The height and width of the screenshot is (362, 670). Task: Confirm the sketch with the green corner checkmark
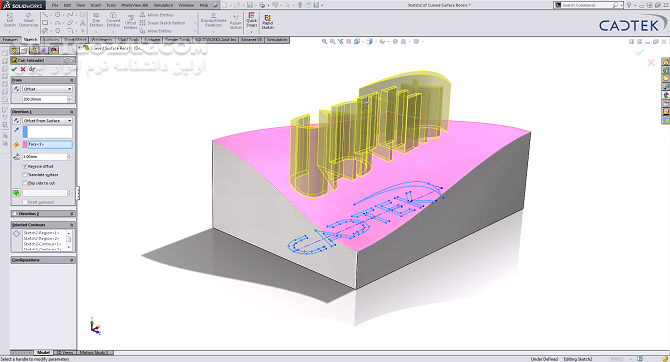(640, 52)
